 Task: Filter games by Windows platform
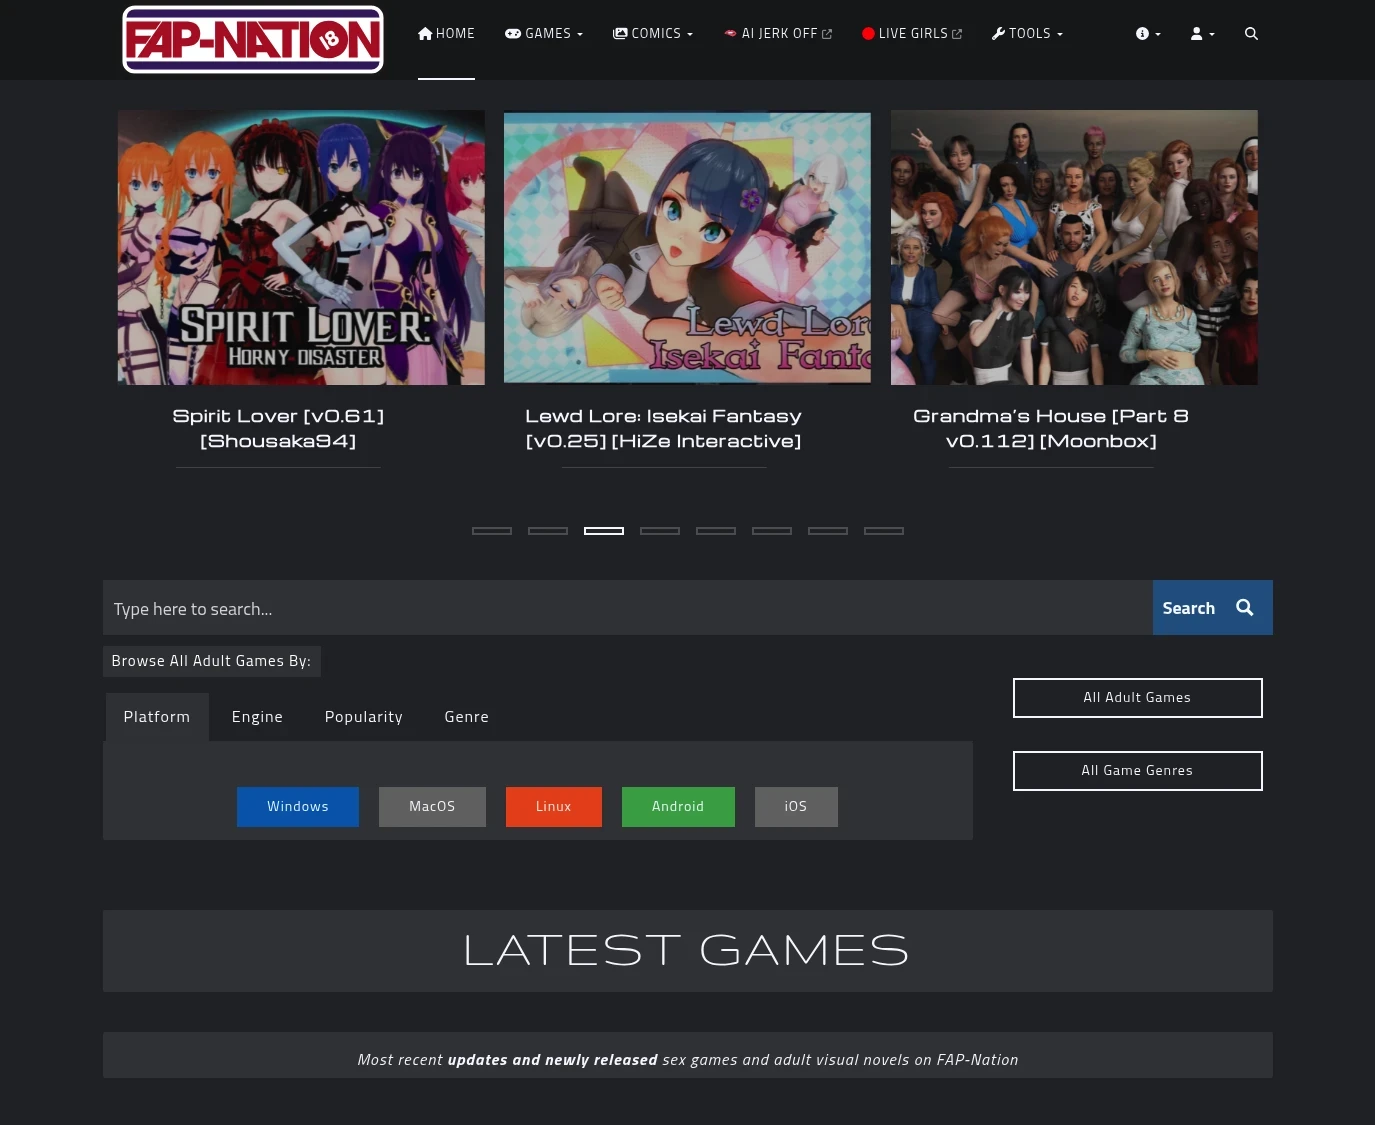[x=298, y=807]
